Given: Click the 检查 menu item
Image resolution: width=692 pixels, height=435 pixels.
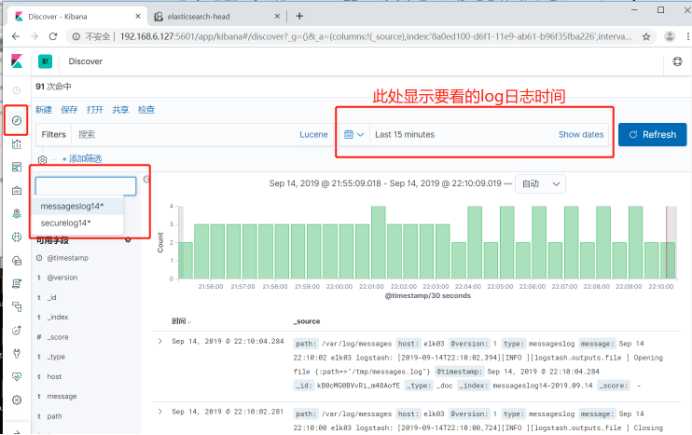Looking at the screenshot, I should [x=146, y=109].
